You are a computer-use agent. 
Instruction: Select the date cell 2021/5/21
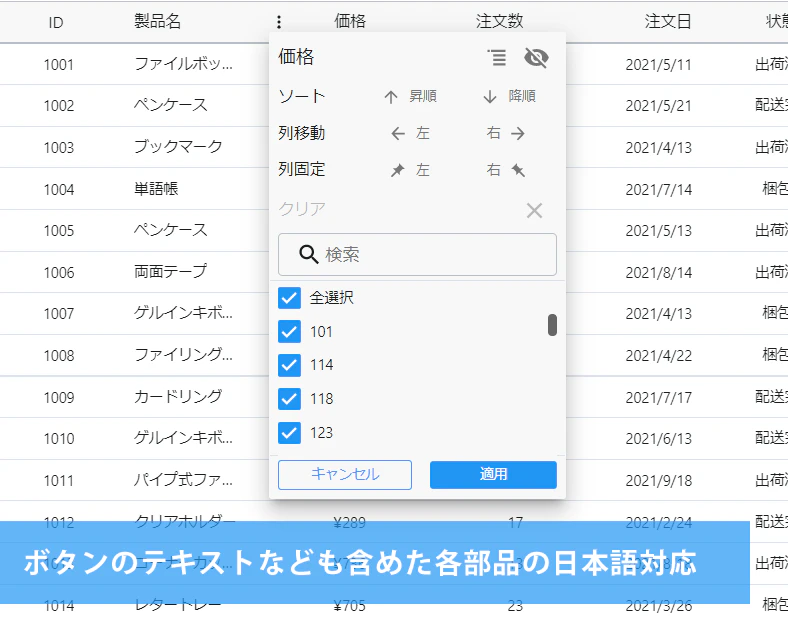click(x=658, y=106)
